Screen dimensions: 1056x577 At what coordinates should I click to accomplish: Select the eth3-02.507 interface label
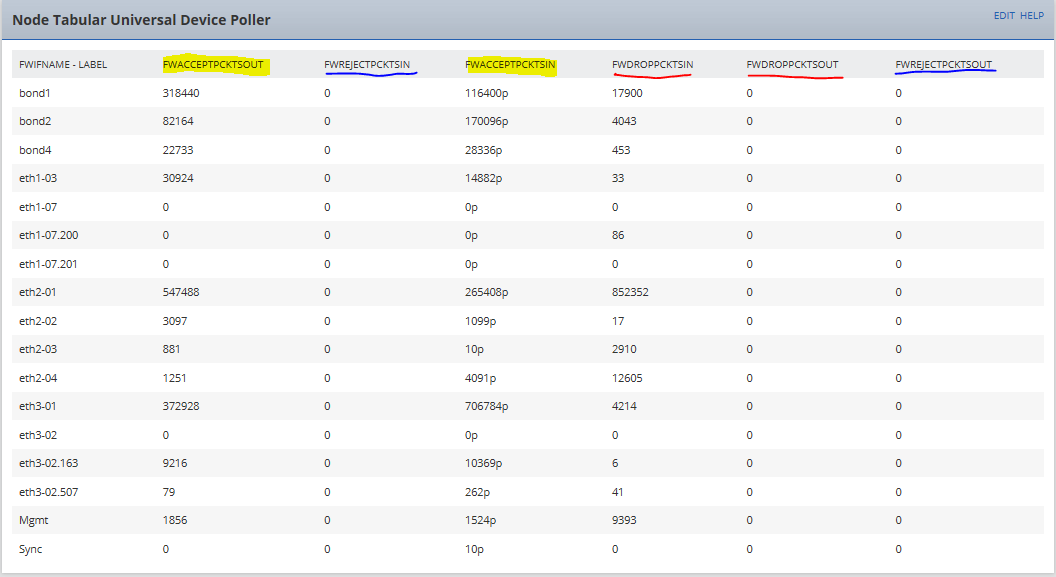point(48,492)
